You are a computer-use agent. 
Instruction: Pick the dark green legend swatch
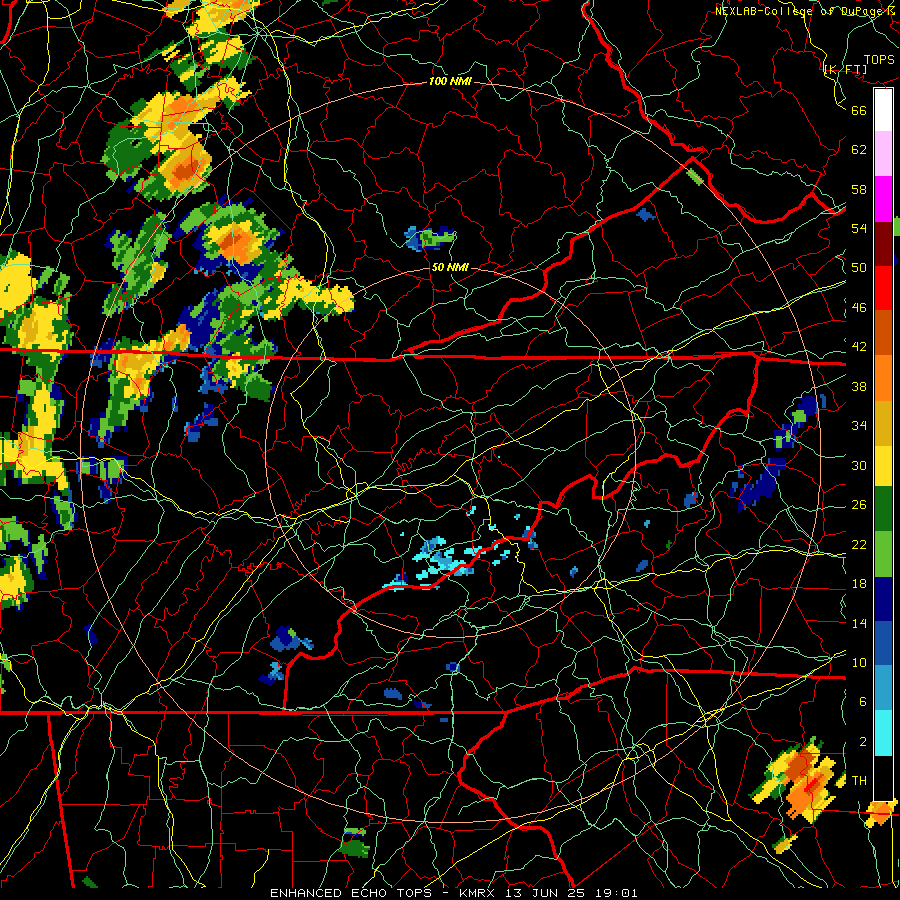click(x=883, y=509)
